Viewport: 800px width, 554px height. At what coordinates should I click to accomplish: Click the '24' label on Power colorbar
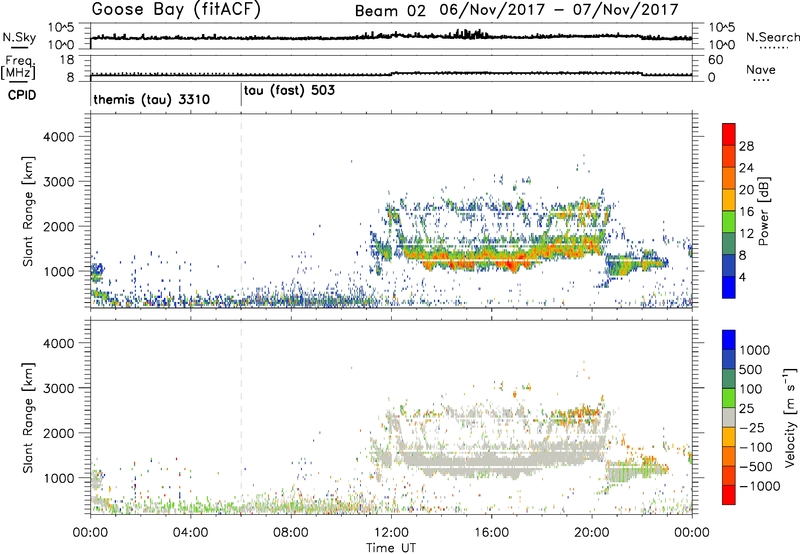click(746, 168)
